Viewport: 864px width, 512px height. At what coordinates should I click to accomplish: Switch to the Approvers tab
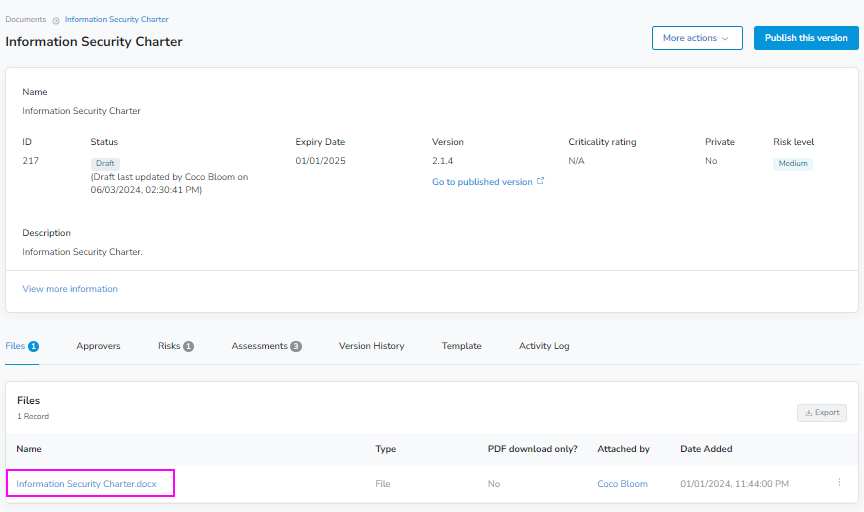coord(98,346)
